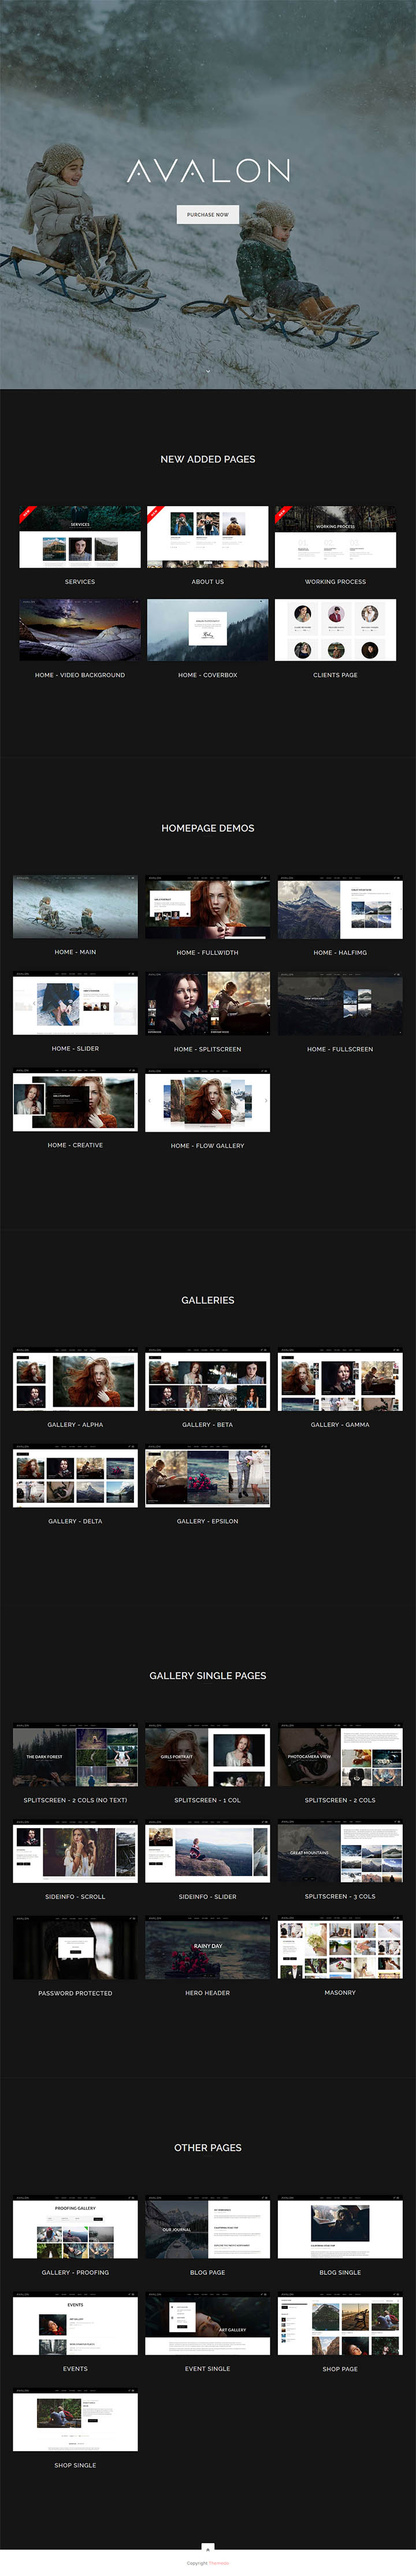Open Home - Video Background thumbnail
This screenshot has width=416, height=2576.
point(80,630)
